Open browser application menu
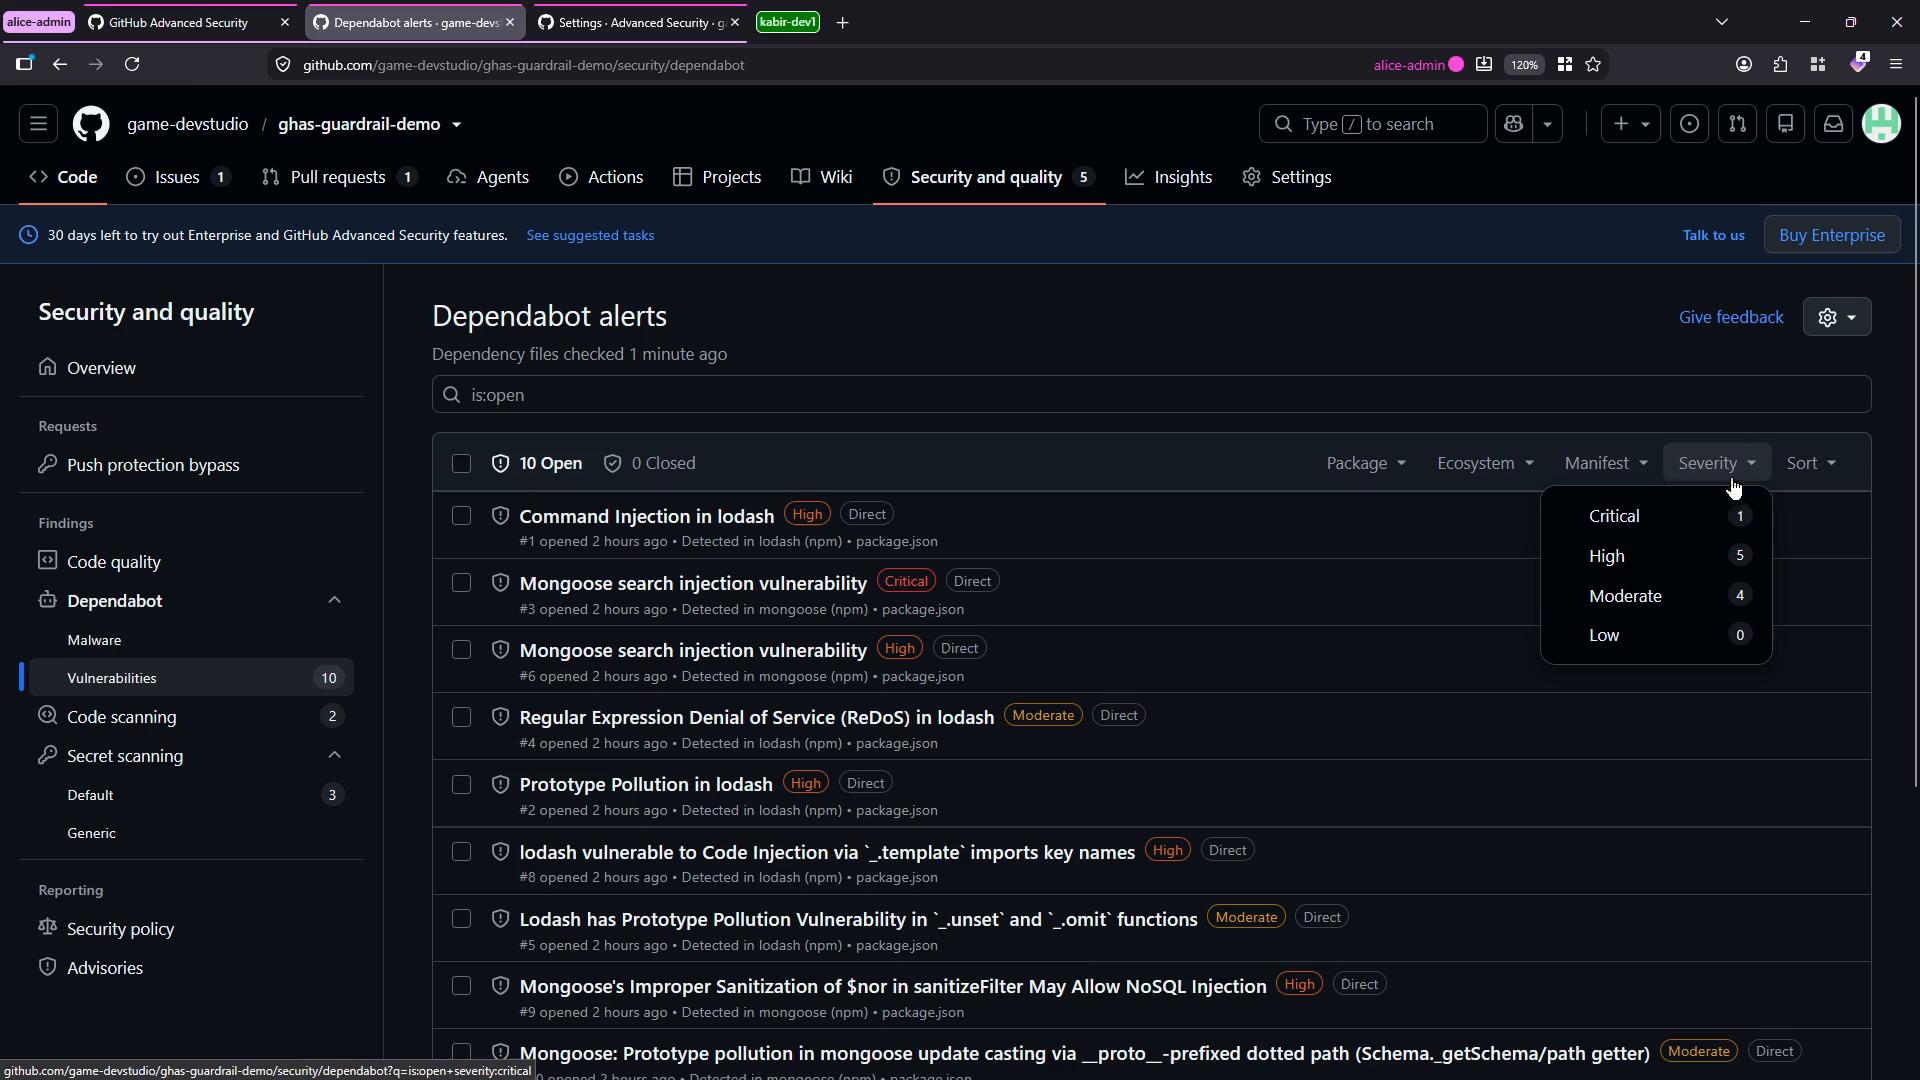 [1895, 64]
